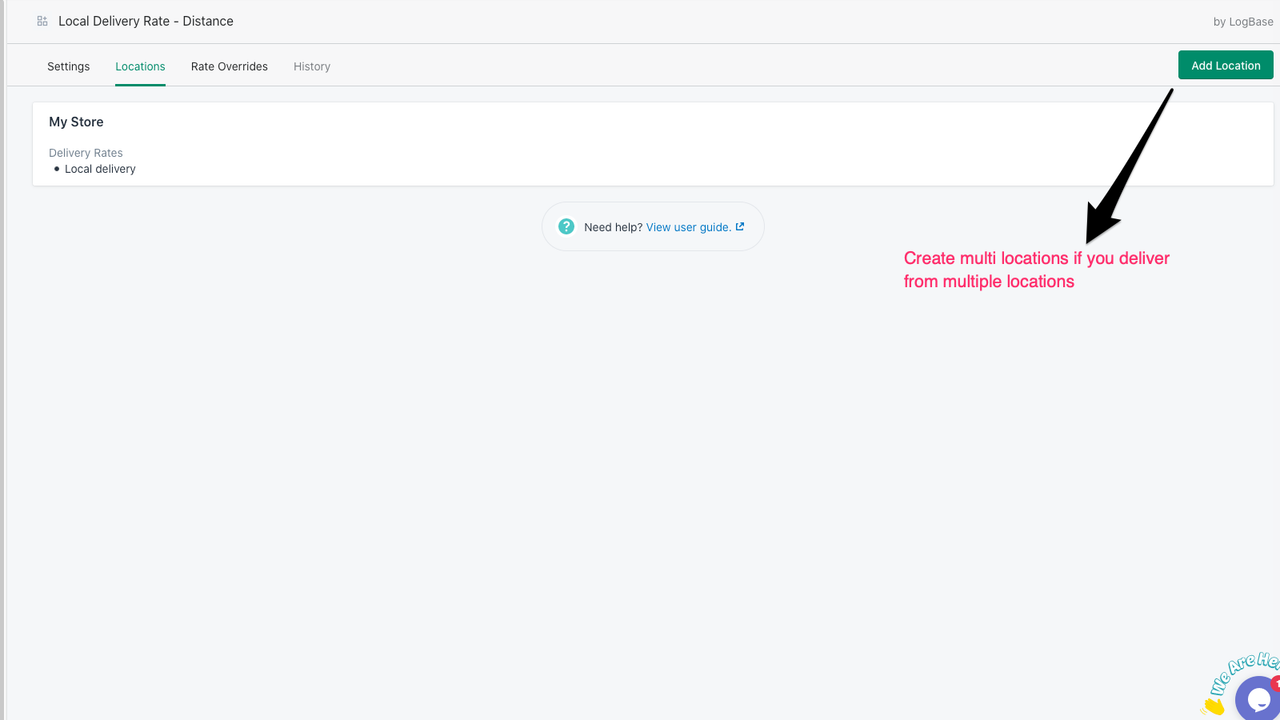
Task: Click the Need help? text
Action: click(x=613, y=227)
